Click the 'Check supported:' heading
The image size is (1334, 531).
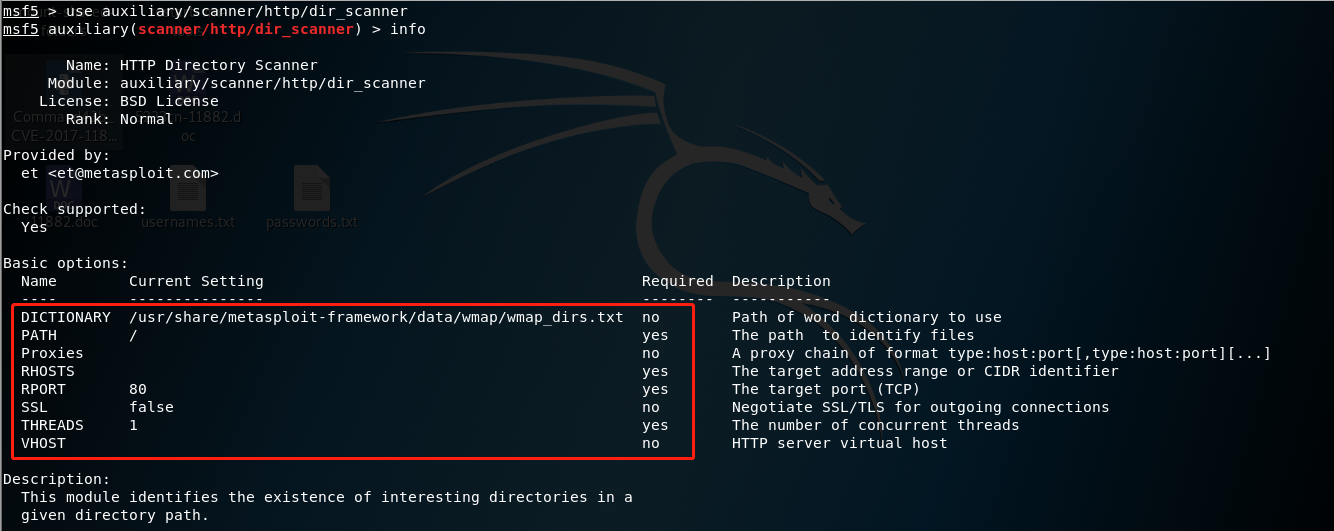[x=75, y=209]
